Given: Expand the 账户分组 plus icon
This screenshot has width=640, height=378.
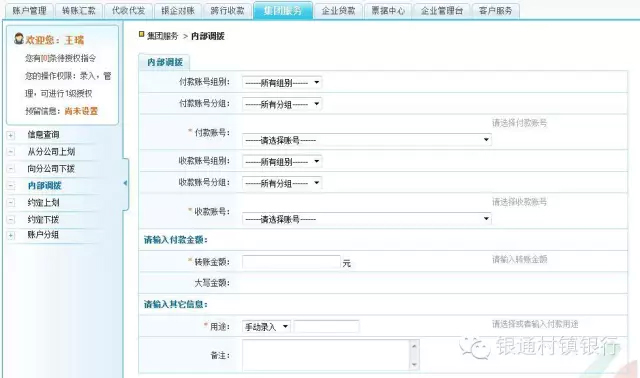Looking at the screenshot, I should coord(11,235).
